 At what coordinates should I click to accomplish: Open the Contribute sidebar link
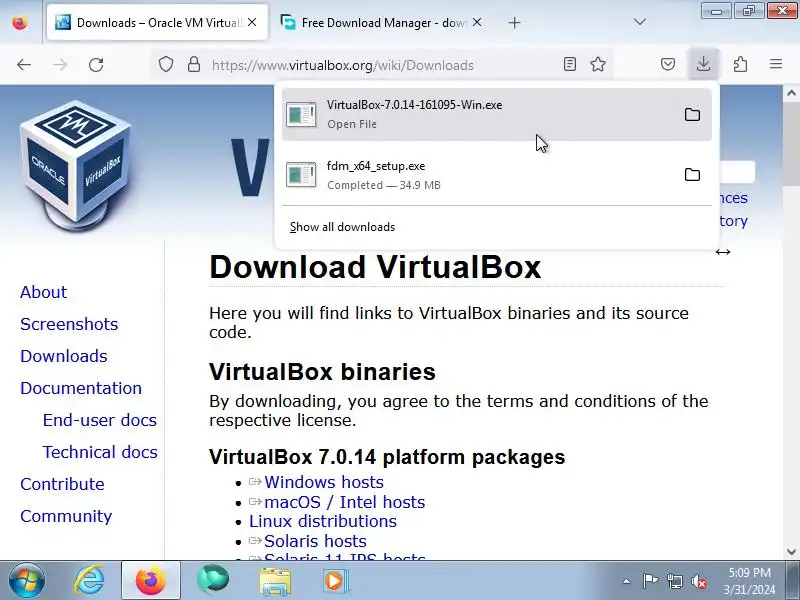[x=62, y=484]
